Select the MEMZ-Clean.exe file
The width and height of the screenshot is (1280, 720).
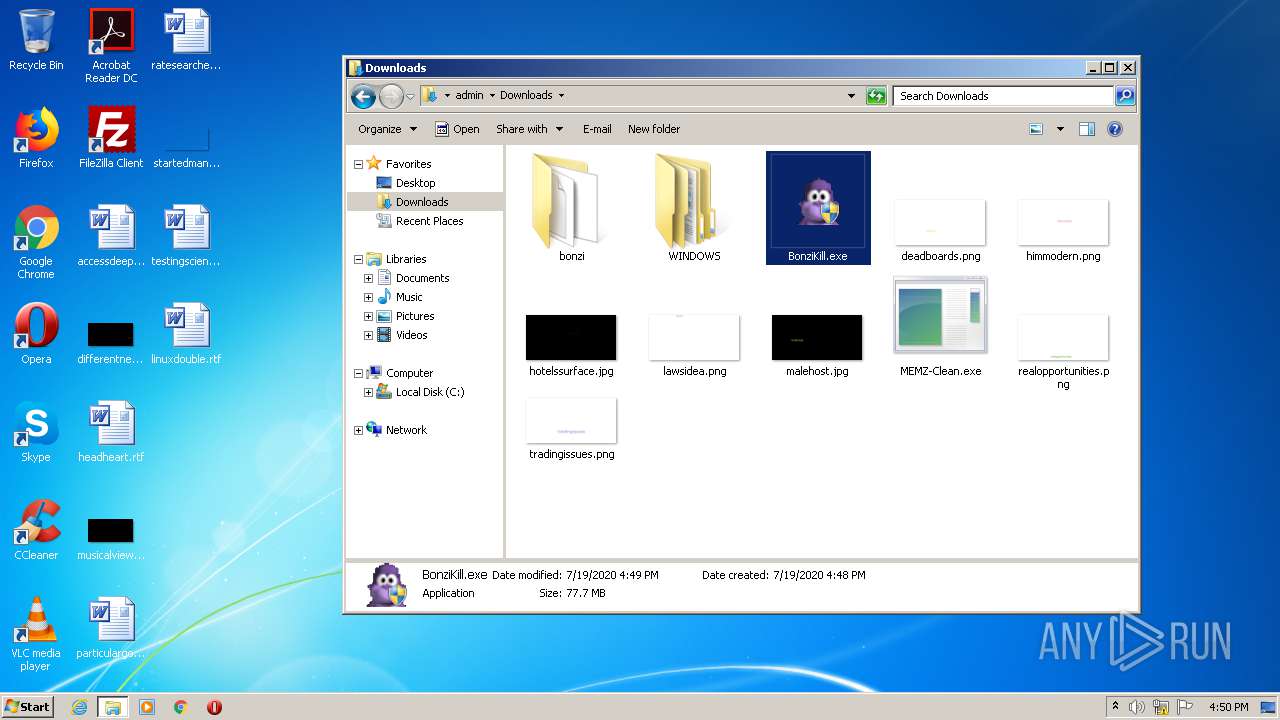[940, 328]
